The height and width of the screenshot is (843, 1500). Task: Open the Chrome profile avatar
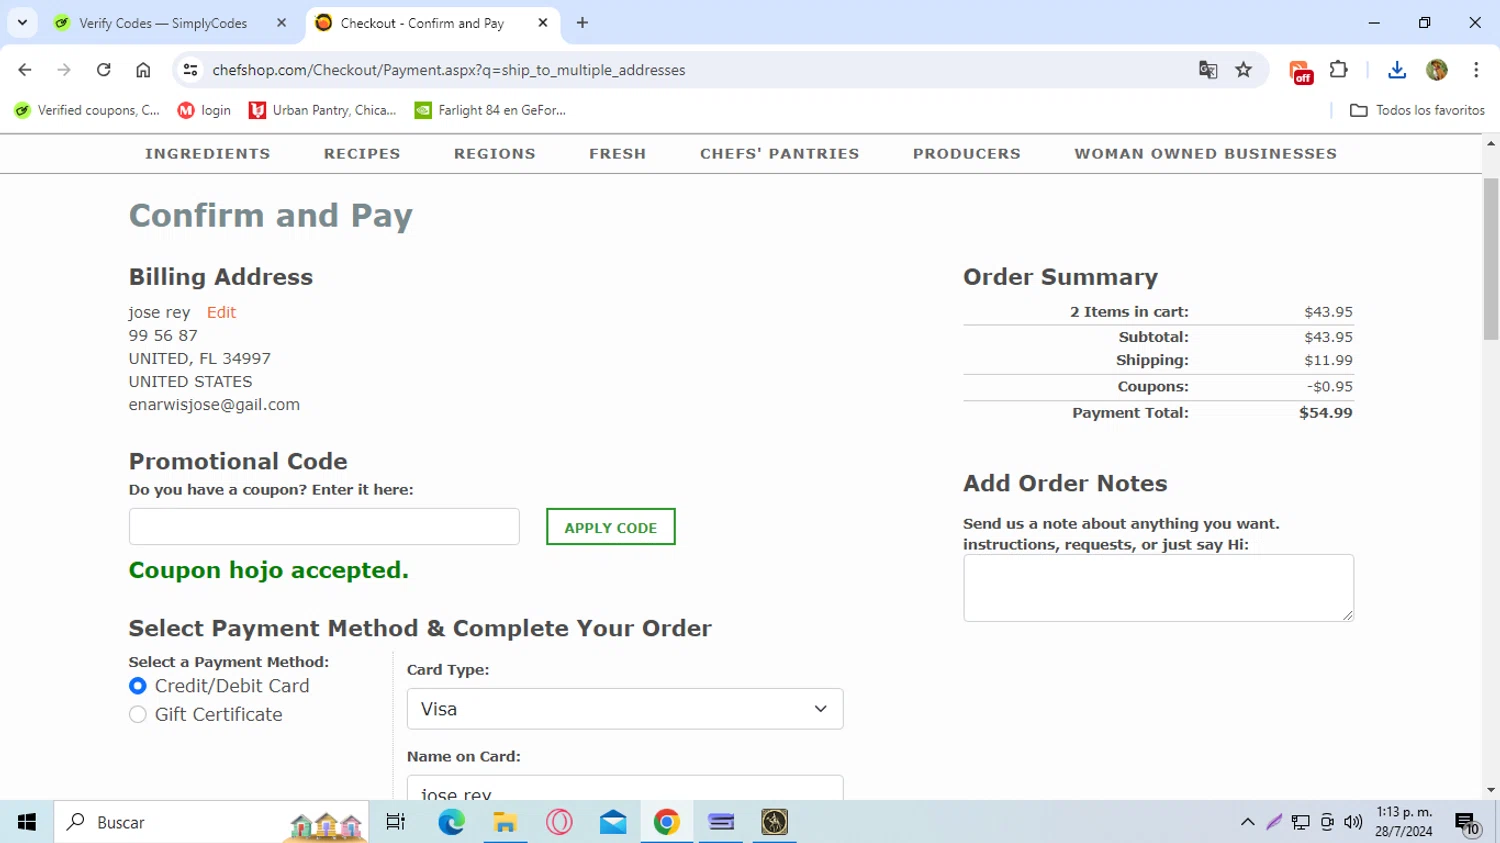tap(1437, 70)
